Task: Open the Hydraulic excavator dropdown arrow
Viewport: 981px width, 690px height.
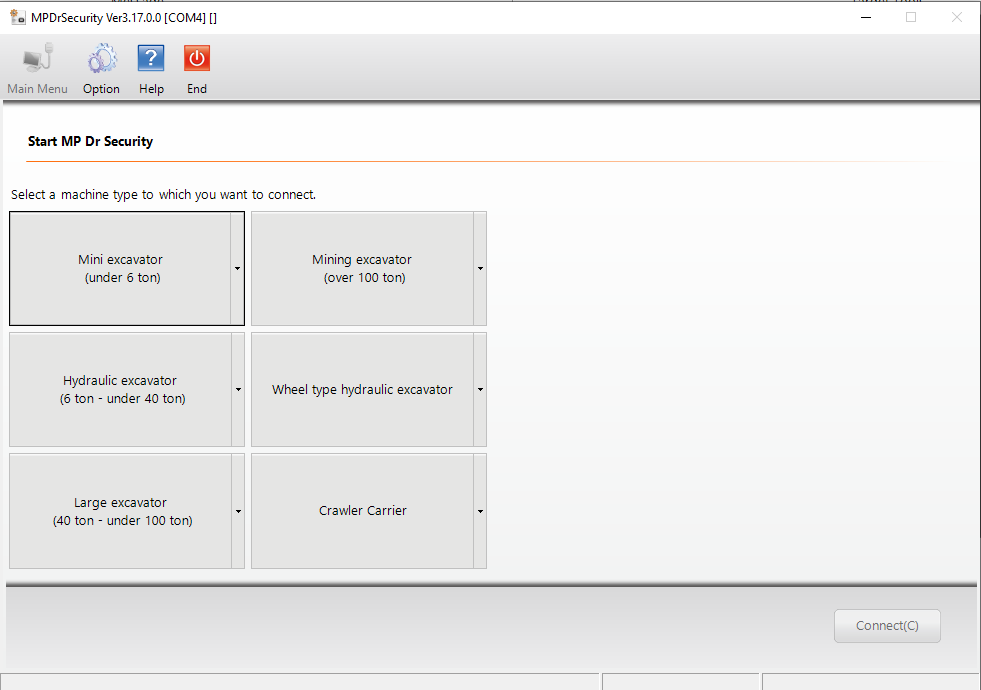Action: point(238,389)
